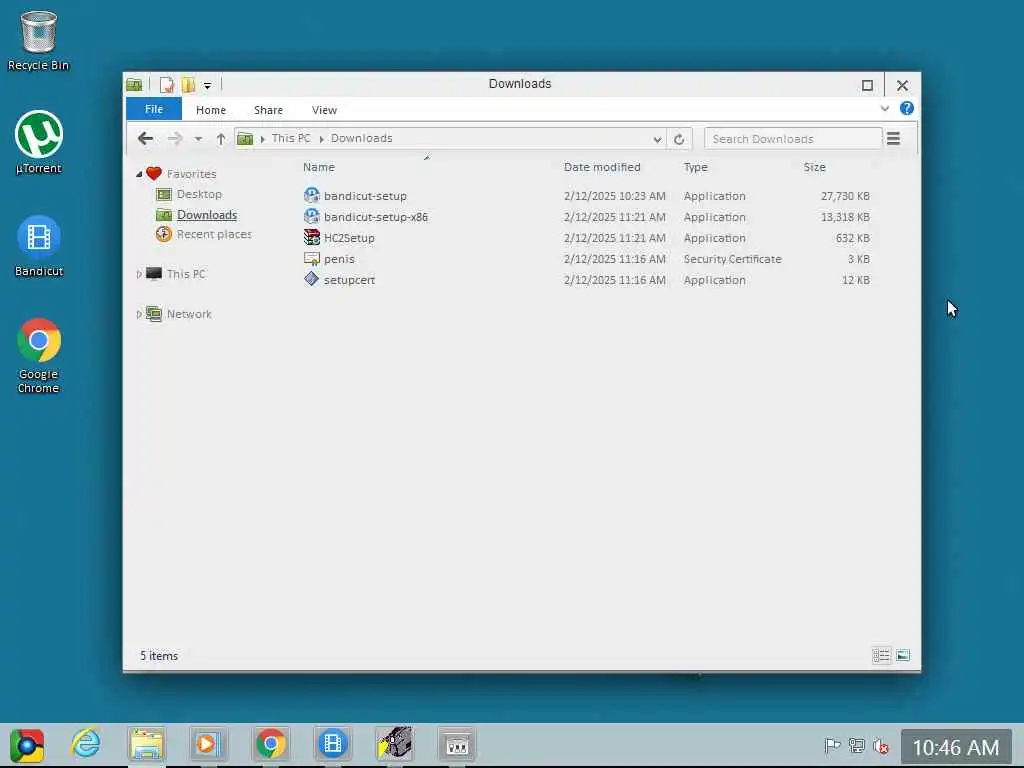This screenshot has height=768, width=1024.
Task: Open the recent locations dropdown
Action: [199, 139]
